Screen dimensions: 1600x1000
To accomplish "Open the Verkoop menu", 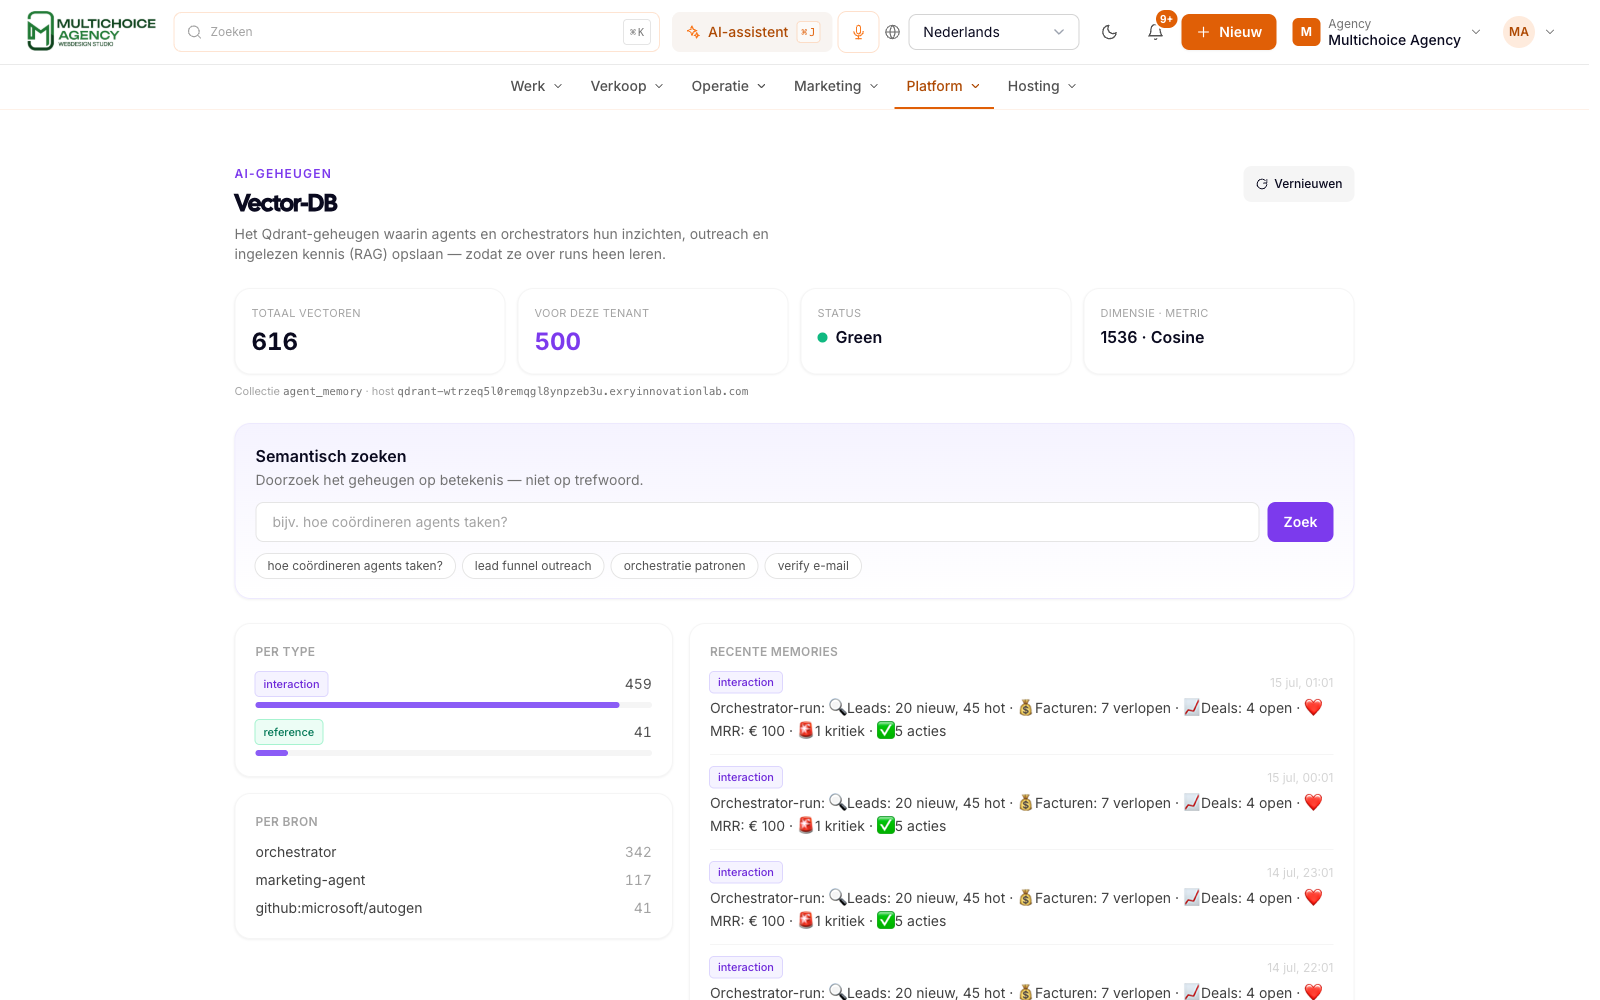I will point(627,86).
